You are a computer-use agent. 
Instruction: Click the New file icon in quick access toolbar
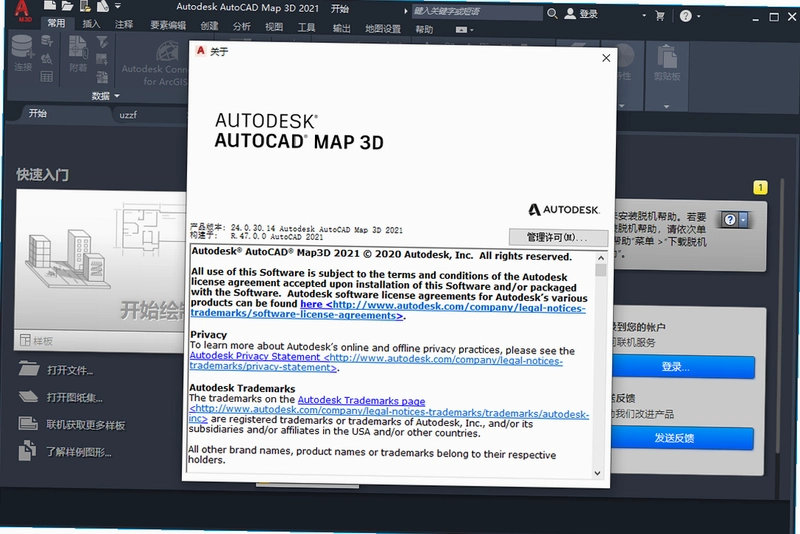coord(49,6)
